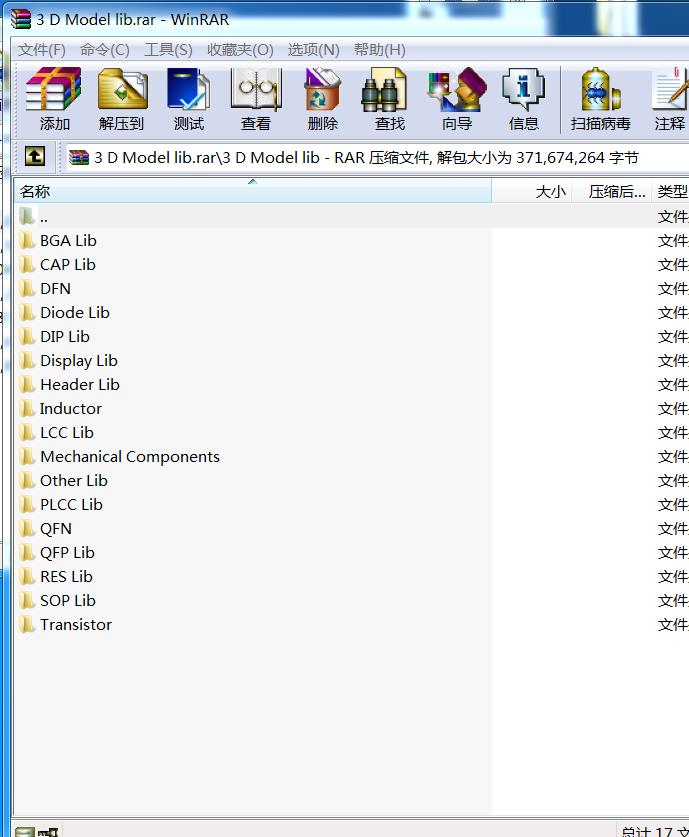Viewport: 689px width, 837px height.
Task: Open the 收藏夹(O) menu
Action: pyautogui.click(x=240, y=50)
